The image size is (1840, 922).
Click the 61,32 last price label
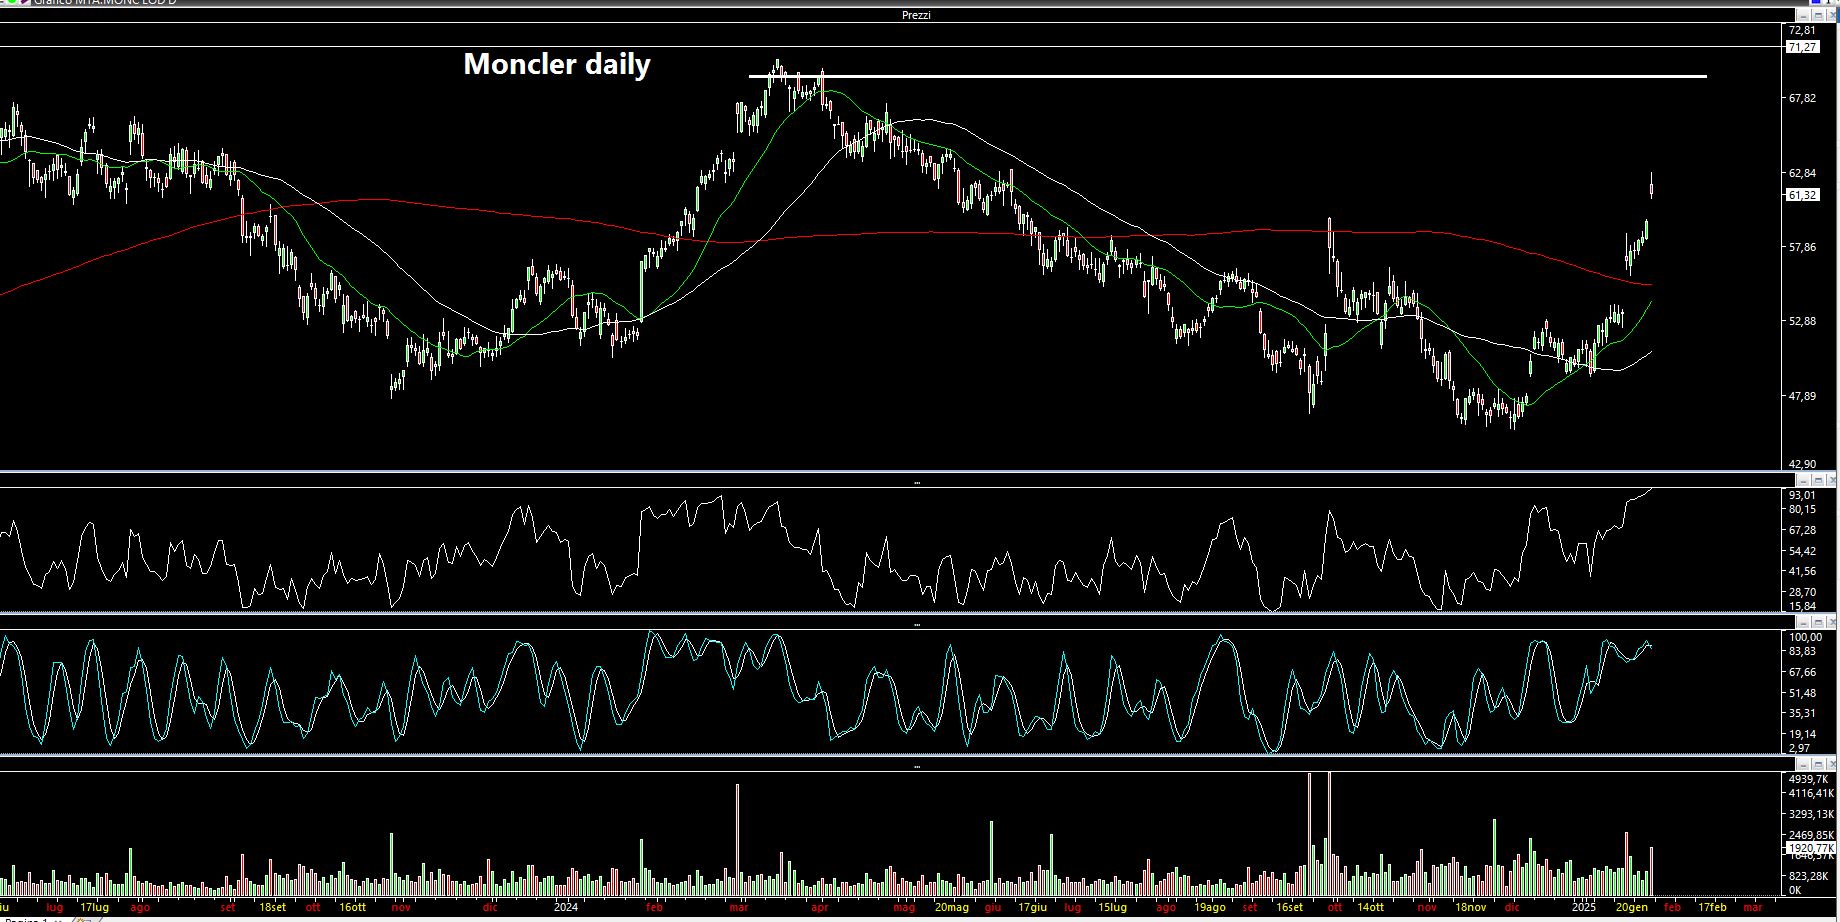pyautogui.click(x=1802, y=195)
